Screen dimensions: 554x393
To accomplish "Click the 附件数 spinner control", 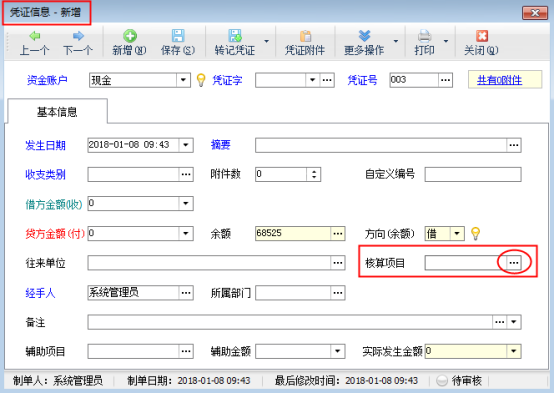I will [314, 174].
